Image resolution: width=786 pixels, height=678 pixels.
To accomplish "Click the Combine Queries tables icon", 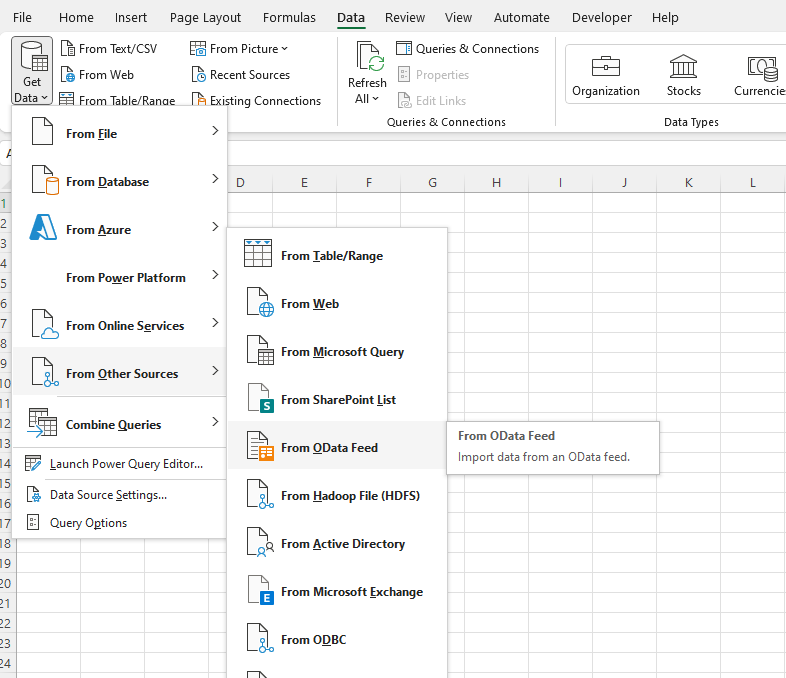I will [x=43, y=422].
